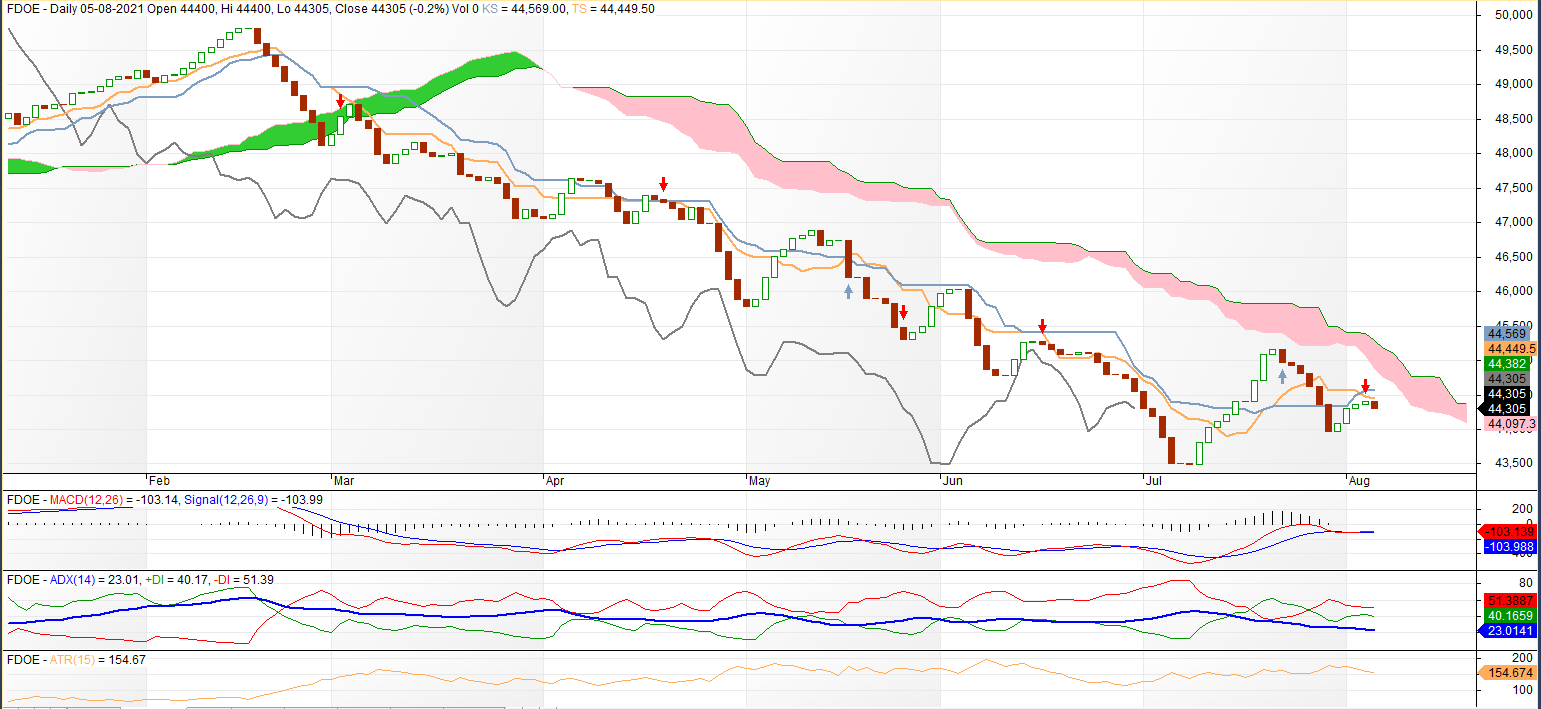The width and height of the screenshot is (1541, 709).
Task: Select the red 51.3887 -DI value tag
Action: click(x=1510, y=600)
